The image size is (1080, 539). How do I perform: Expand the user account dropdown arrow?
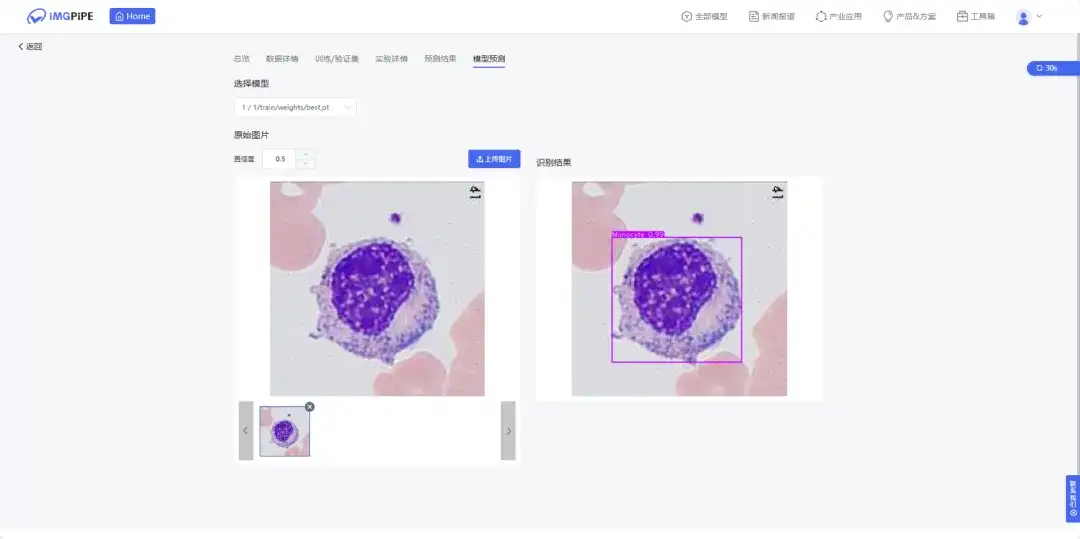pyautogui.click(x=1040, y=16)
